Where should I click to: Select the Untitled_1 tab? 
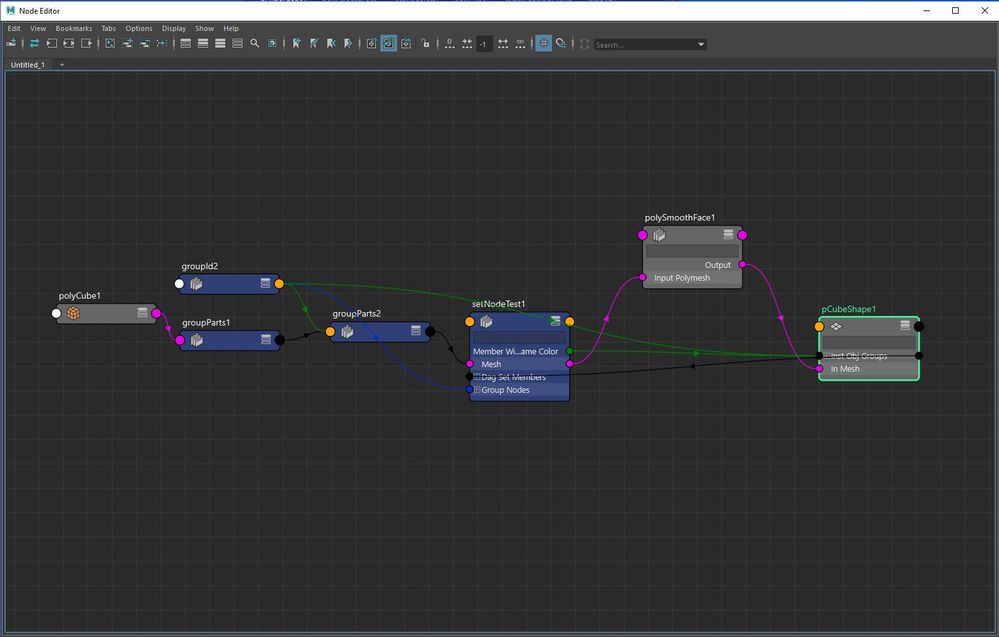[x=28, y=65]
